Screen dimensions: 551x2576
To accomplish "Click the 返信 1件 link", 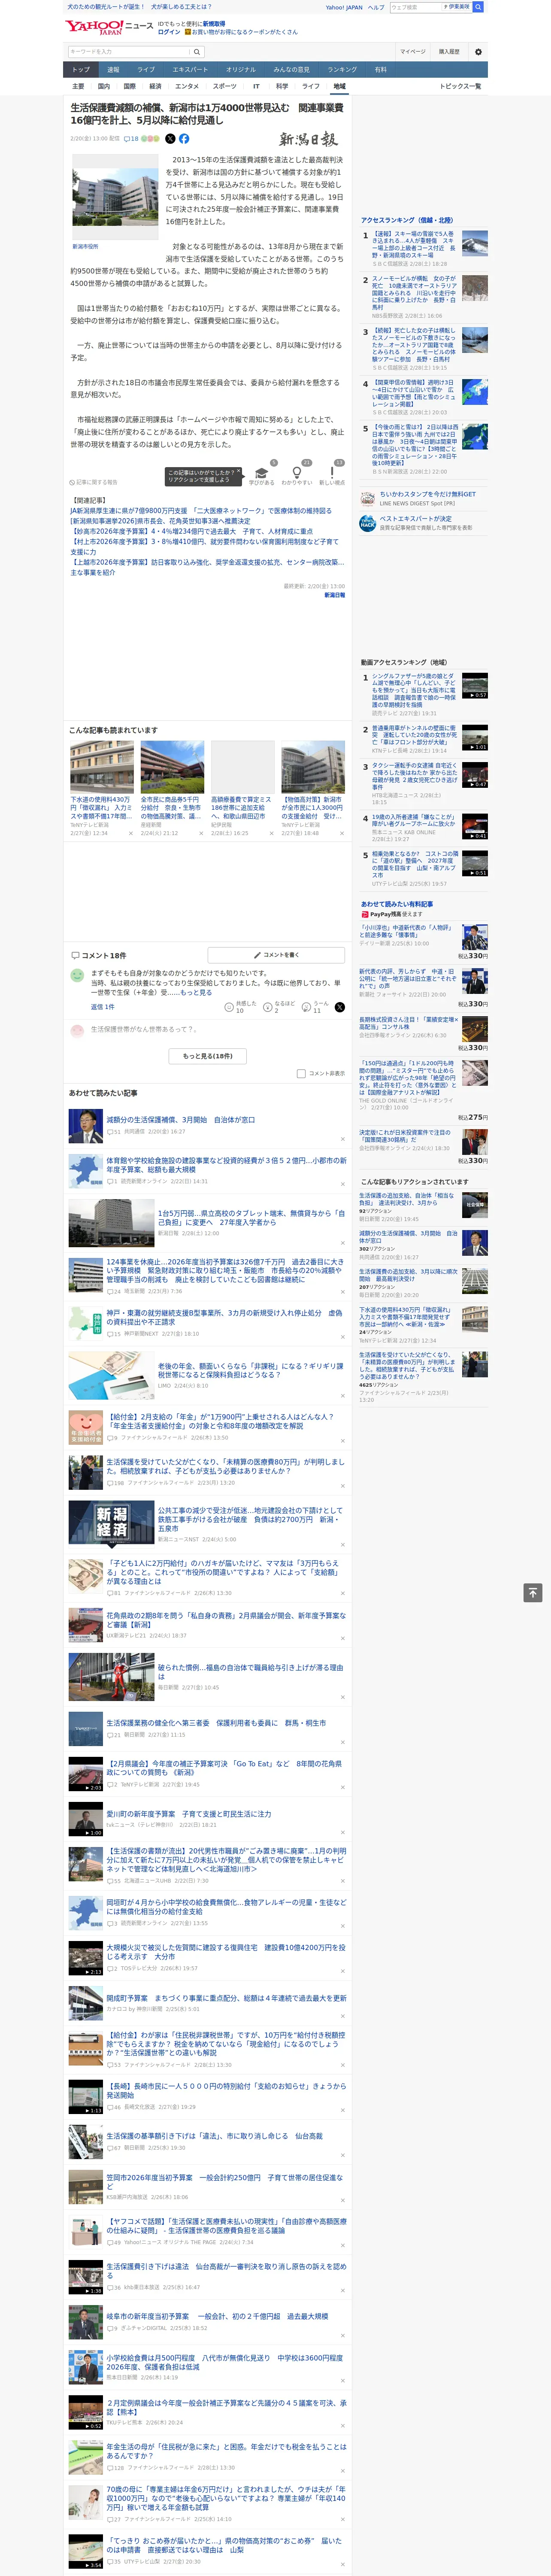I will pos(103,1007).
